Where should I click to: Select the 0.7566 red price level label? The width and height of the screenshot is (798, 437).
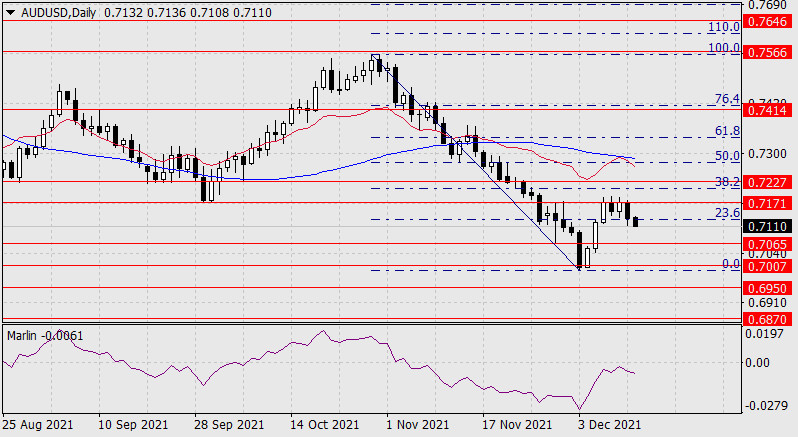point(767,52)
